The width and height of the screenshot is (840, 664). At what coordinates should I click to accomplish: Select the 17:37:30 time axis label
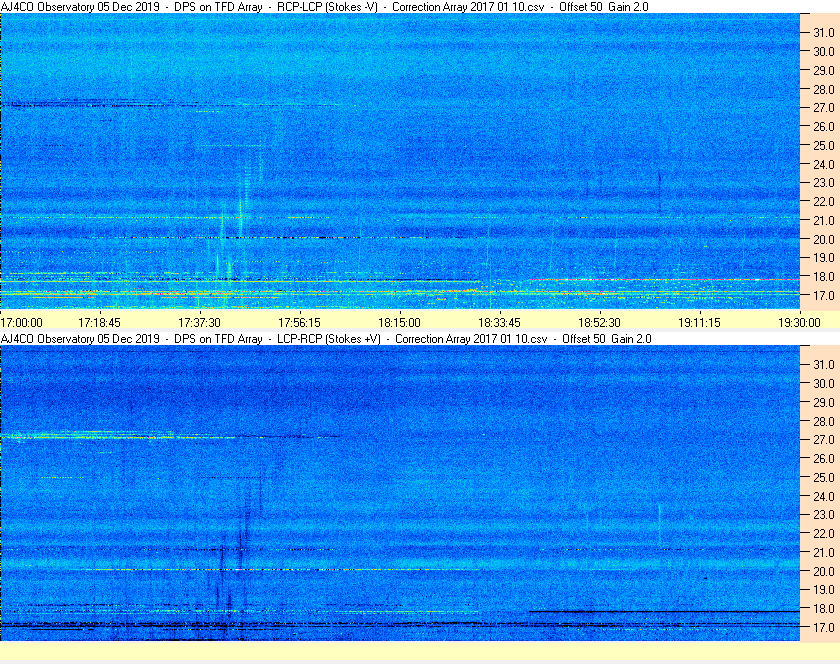tap(199, 323)
